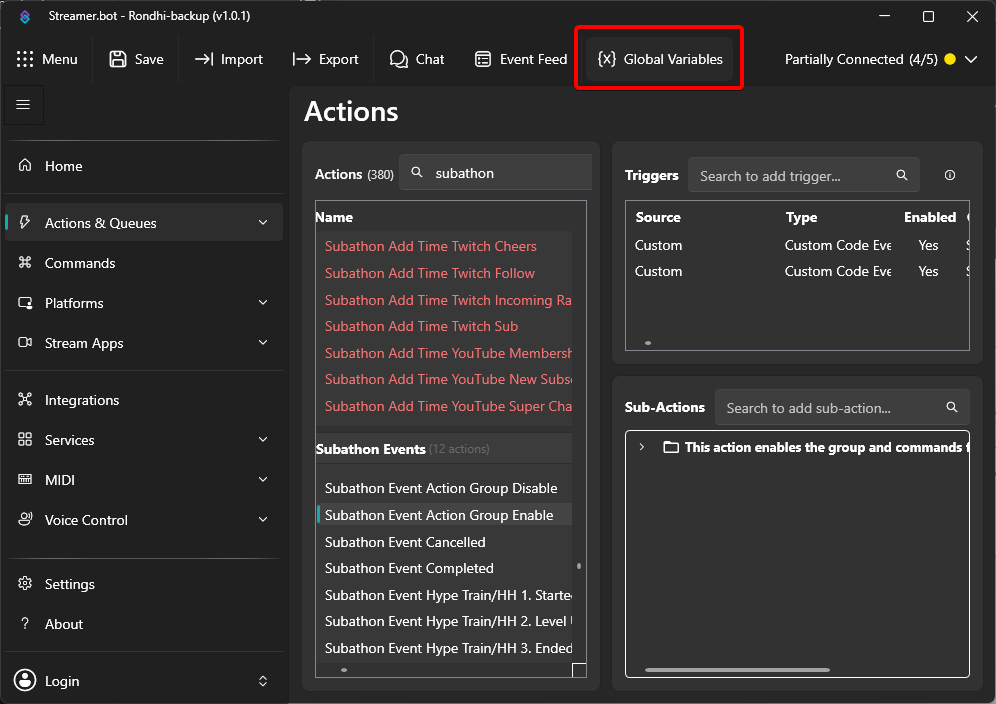The image size is (996, 704).
Task: Open the Event Feed
Action: pos(520,58)
